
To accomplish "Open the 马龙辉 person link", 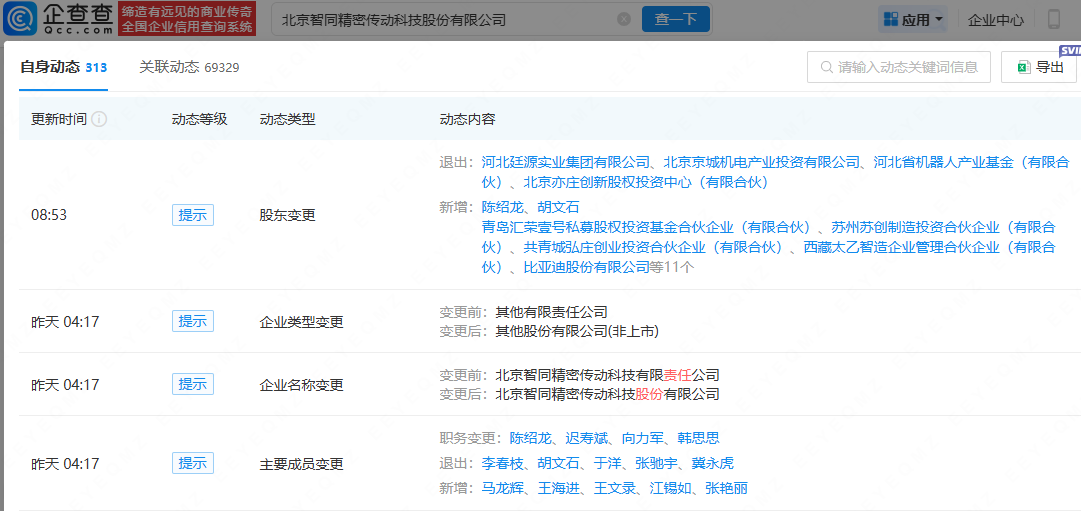I will point(502,488).
